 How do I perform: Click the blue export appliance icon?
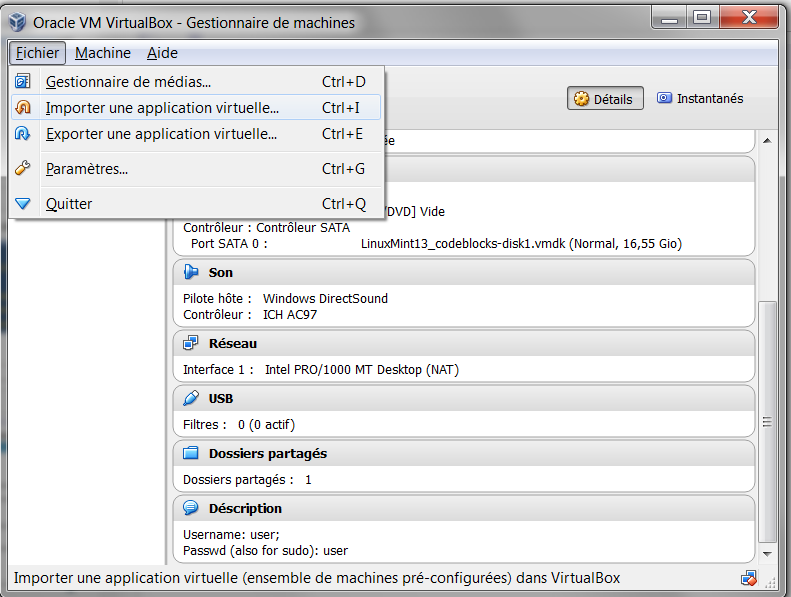click(23, 134)
